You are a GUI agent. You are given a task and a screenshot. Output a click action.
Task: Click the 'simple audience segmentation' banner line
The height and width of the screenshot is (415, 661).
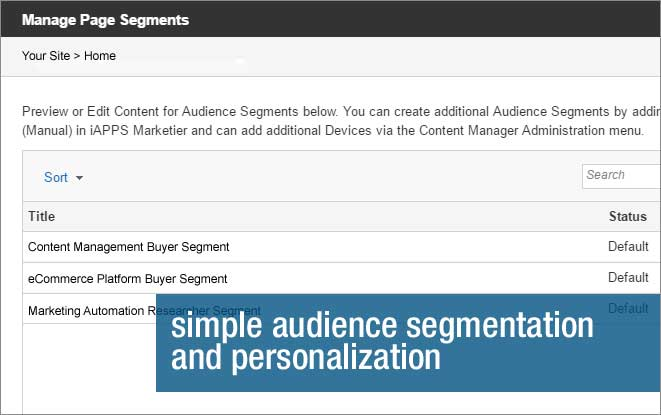[382, 325]
